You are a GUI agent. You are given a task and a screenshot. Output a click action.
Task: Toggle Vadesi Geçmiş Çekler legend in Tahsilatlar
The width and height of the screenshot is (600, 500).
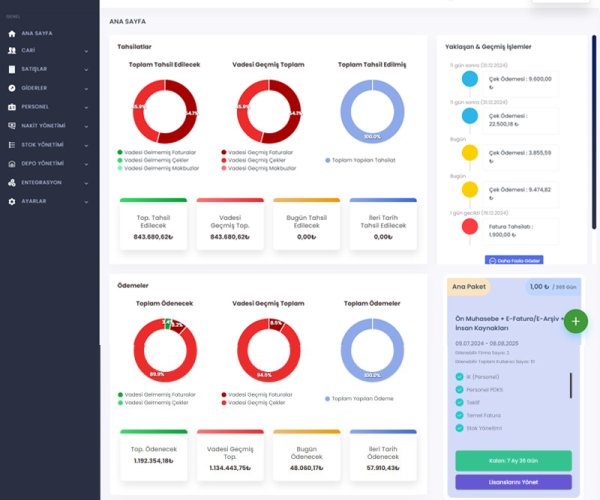click(253, 160)
